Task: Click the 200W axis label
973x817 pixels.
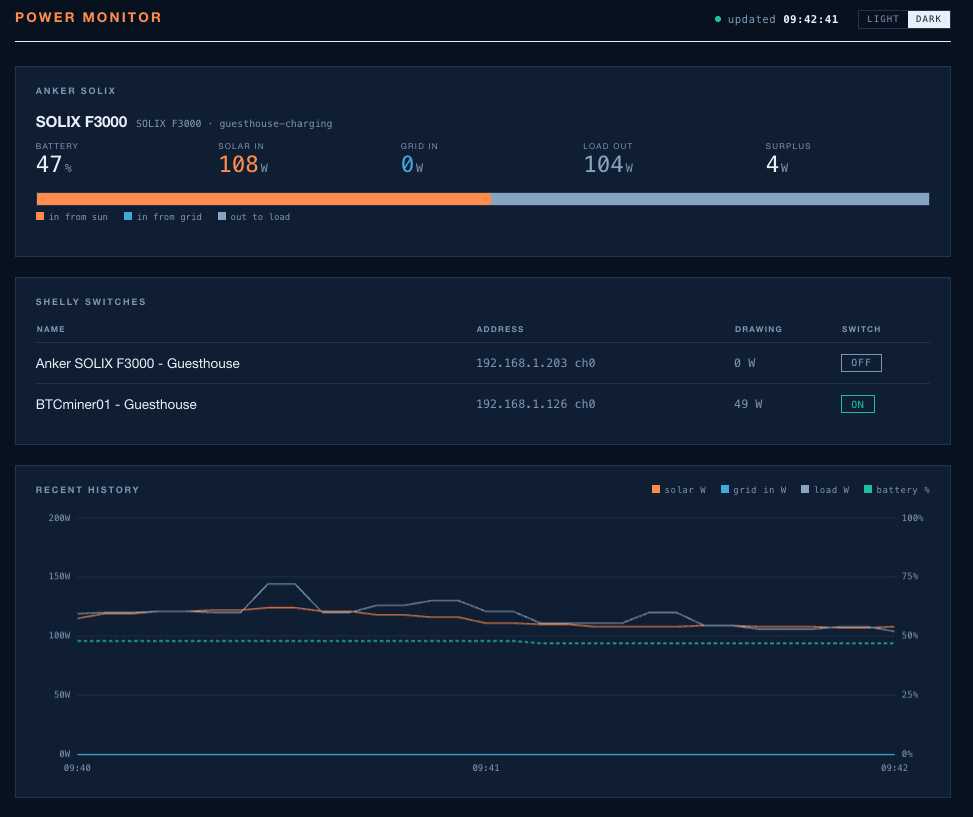Action: click(60, 517)
